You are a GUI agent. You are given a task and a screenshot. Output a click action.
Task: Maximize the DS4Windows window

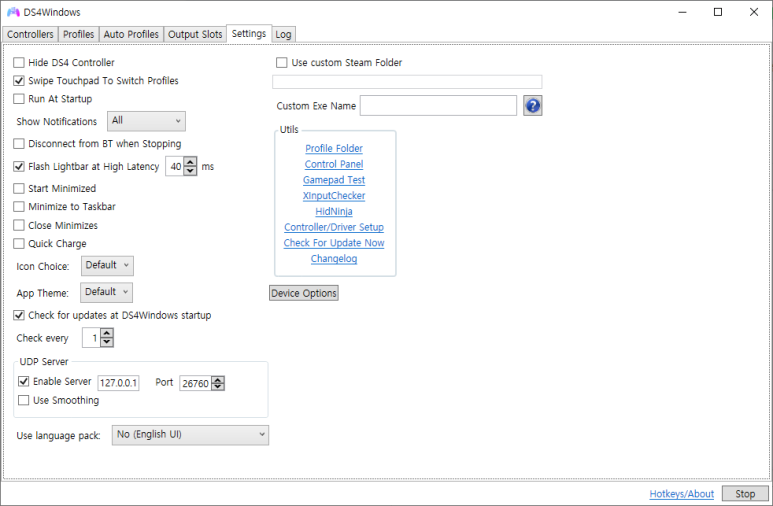(x=718, y=12)
